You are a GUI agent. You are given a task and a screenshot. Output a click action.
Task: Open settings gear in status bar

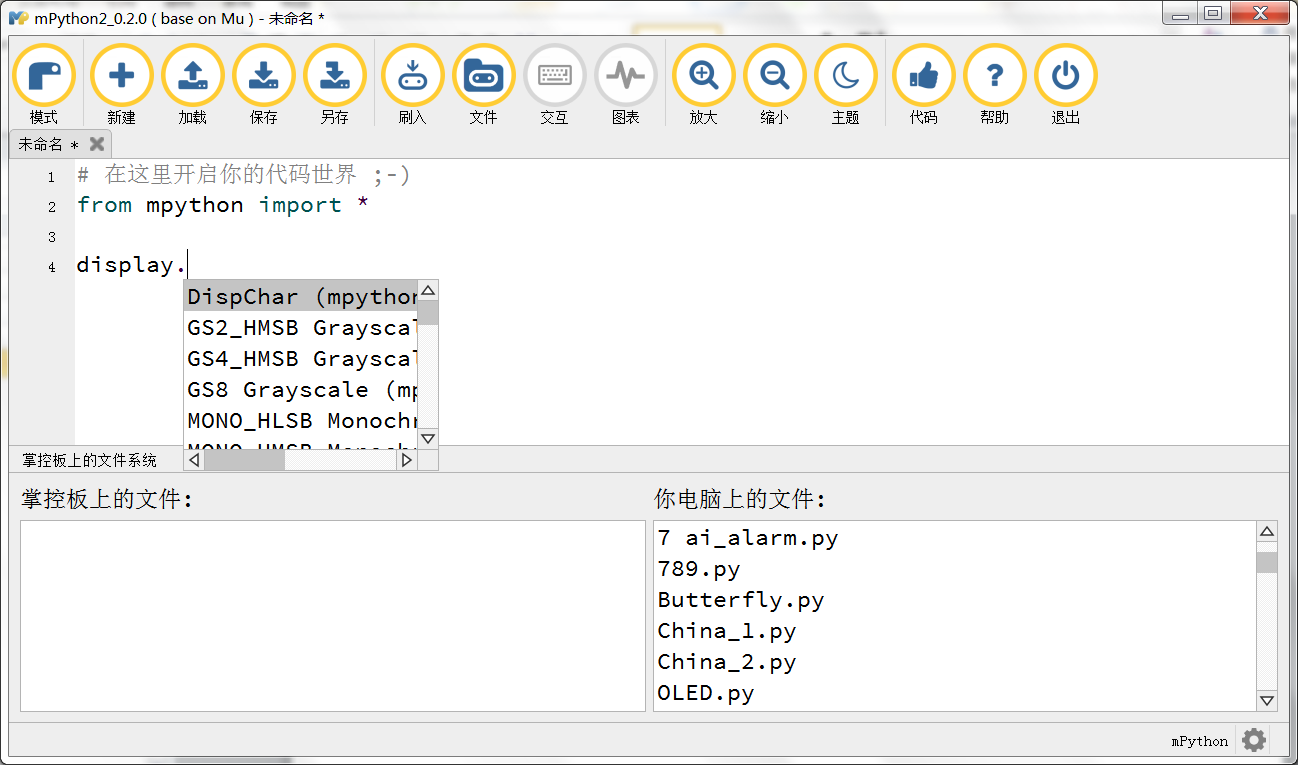[x=1254, y=740]
